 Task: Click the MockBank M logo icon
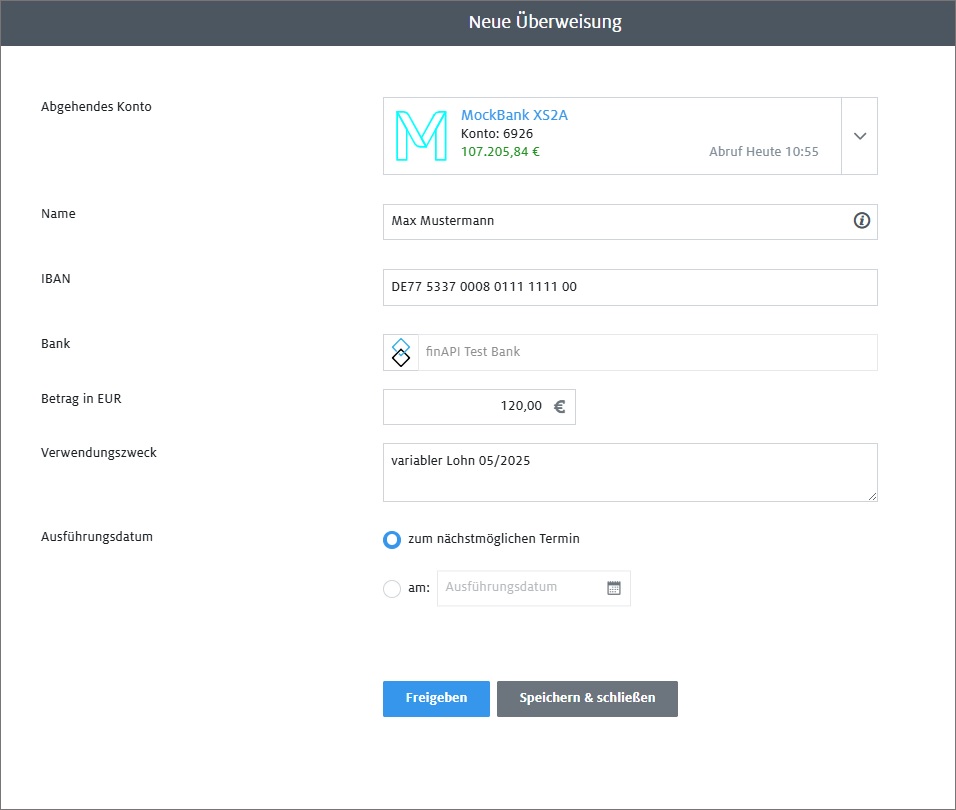421,136
